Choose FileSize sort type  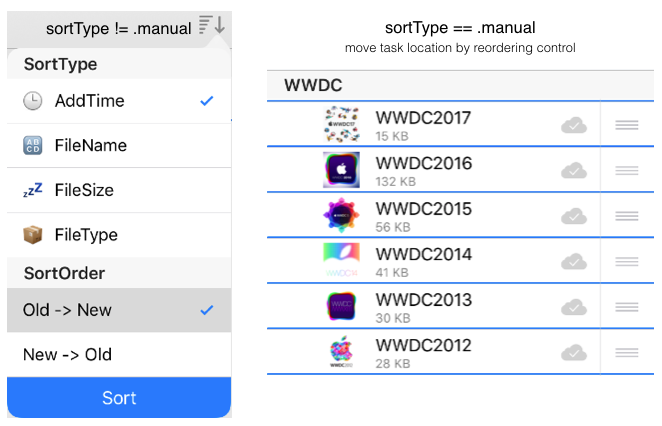pos(119,190)
